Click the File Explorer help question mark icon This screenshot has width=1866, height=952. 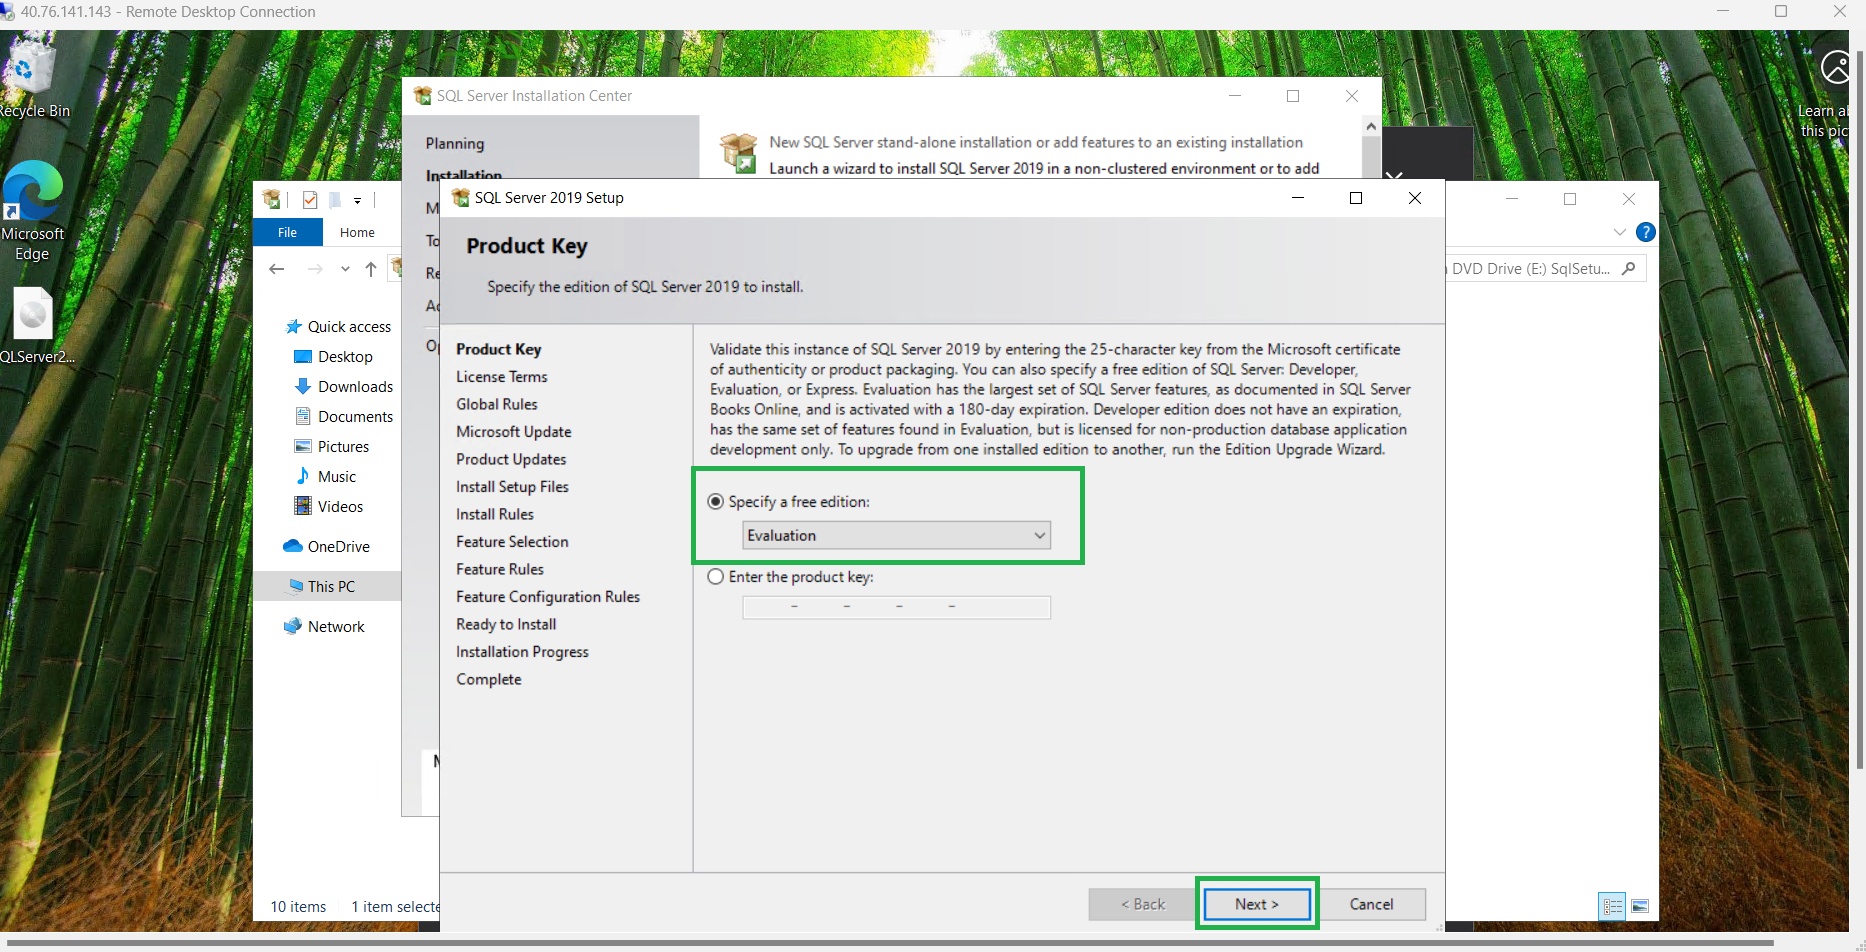[1646, 232]
